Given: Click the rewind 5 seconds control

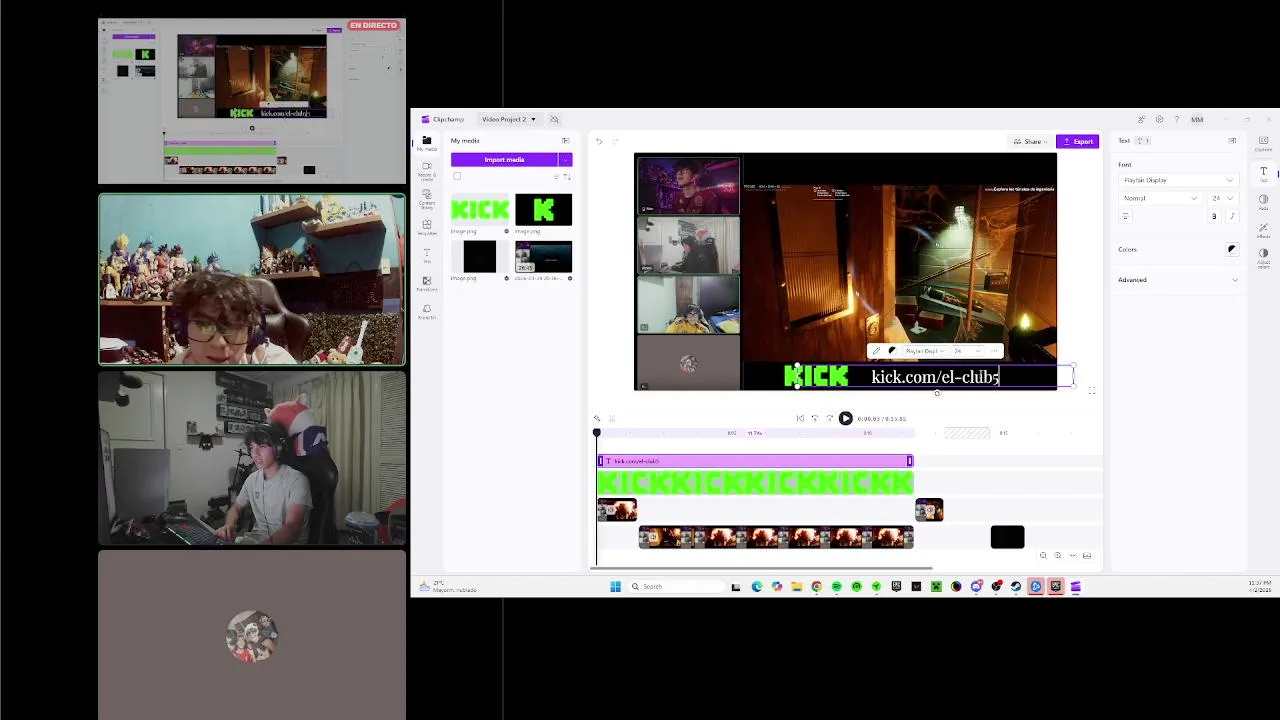Looking at the screenshot, I should coord(815,419).
